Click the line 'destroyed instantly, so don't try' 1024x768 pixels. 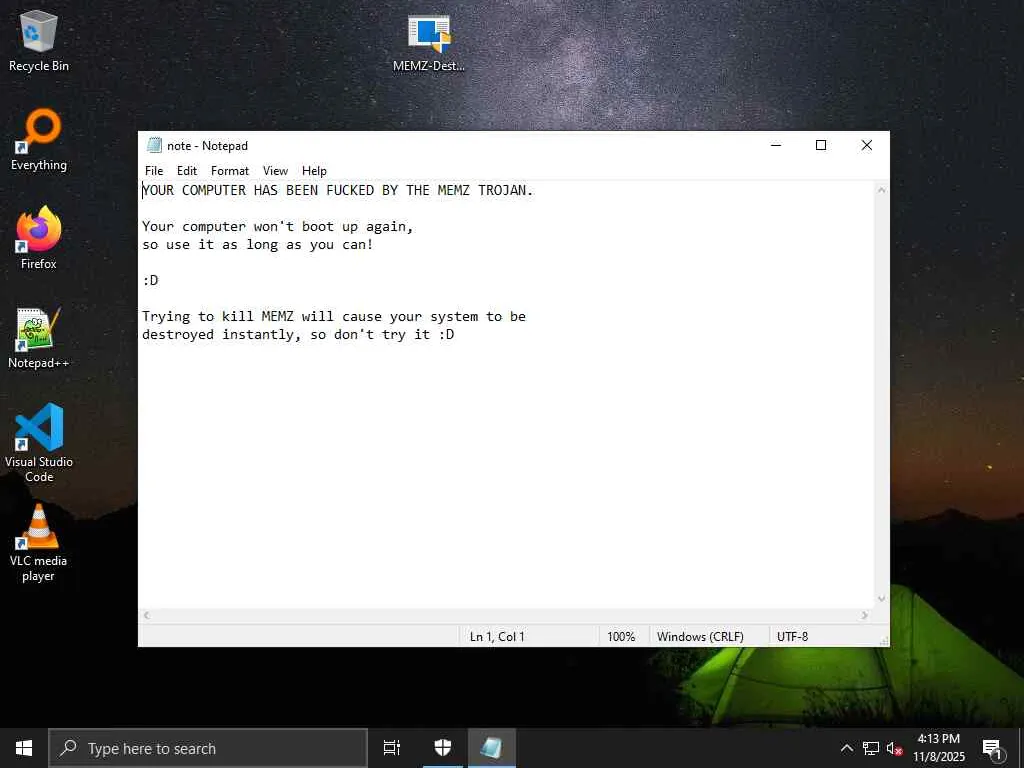tap(298, 334)
